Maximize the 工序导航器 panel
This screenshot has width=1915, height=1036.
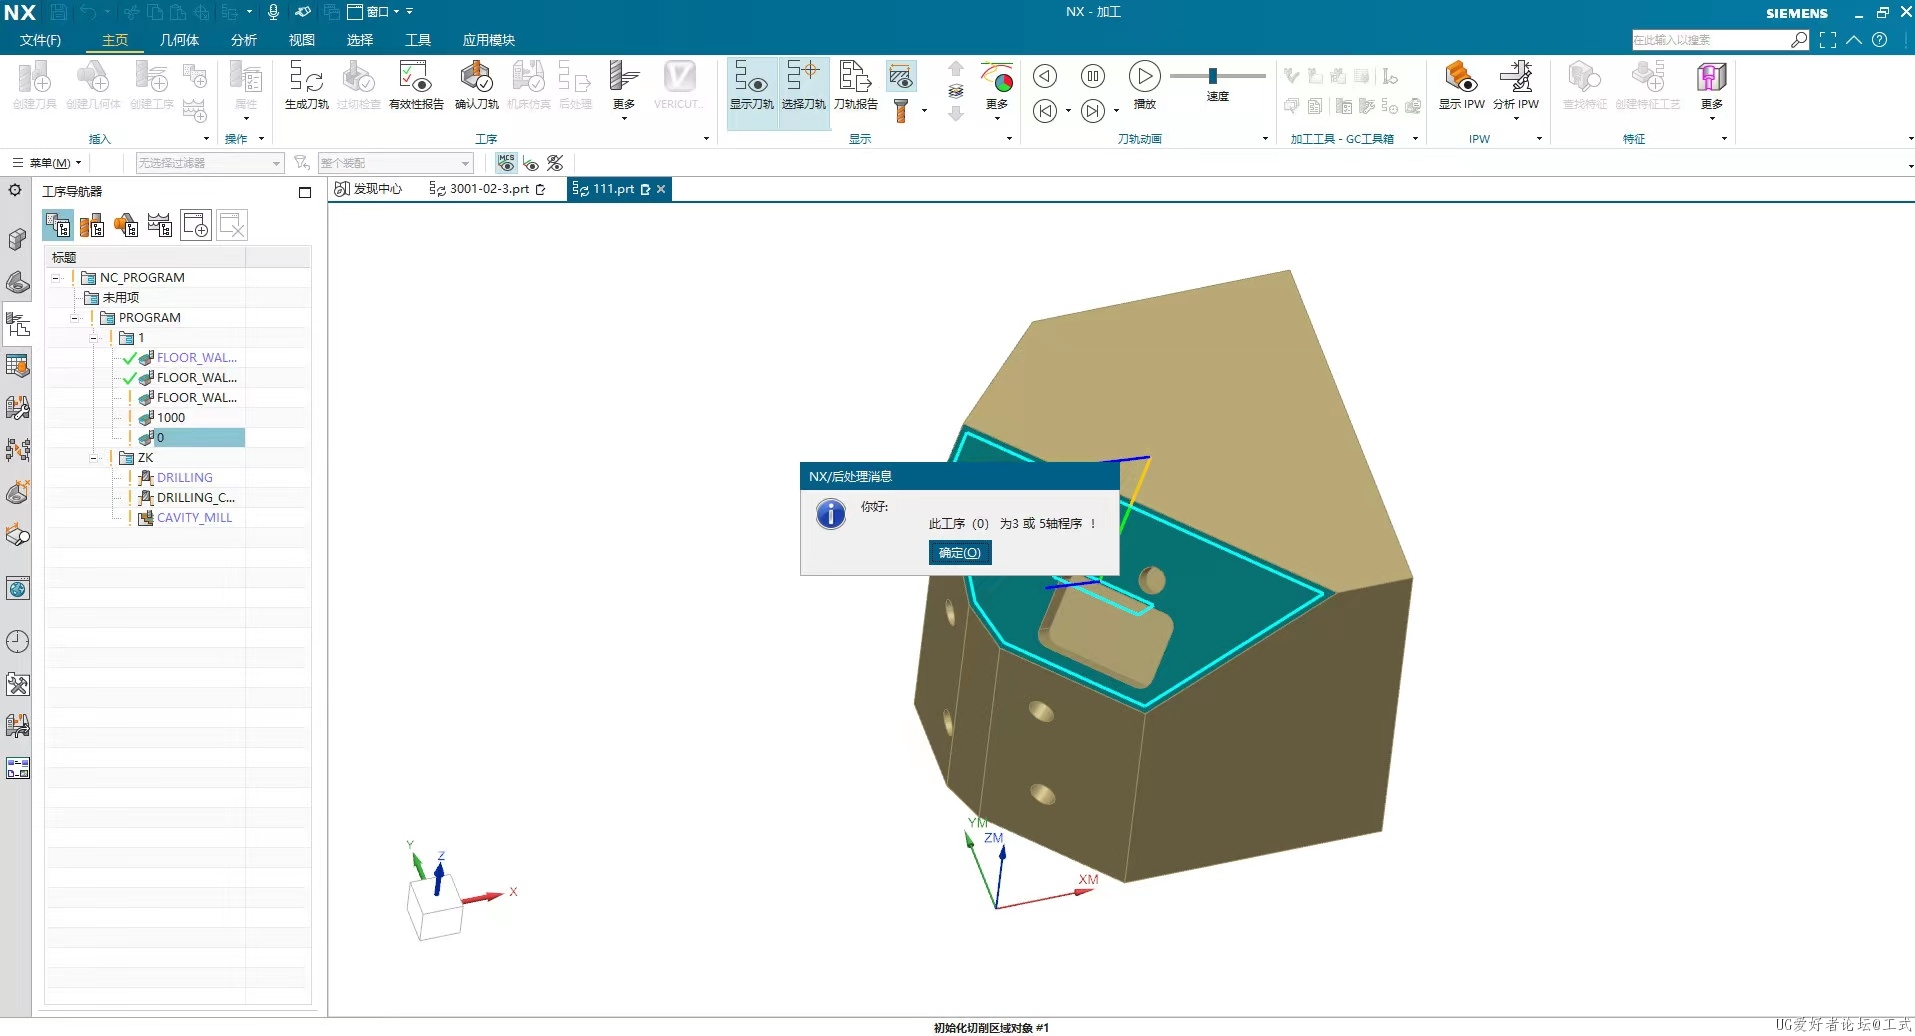click(x=305, y=192)
